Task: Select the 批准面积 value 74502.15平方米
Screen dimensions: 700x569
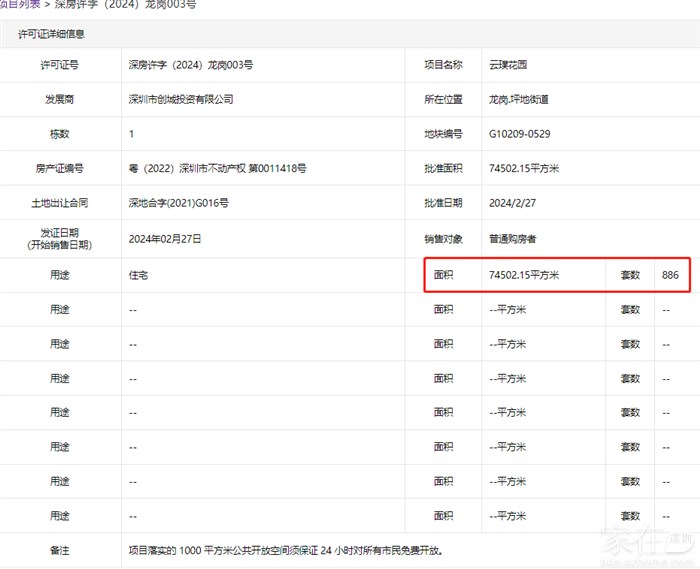Action: (523, 169)
